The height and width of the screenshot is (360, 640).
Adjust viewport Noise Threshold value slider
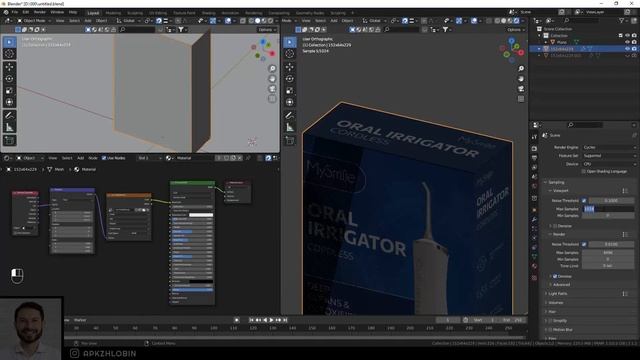click(611, 200)
